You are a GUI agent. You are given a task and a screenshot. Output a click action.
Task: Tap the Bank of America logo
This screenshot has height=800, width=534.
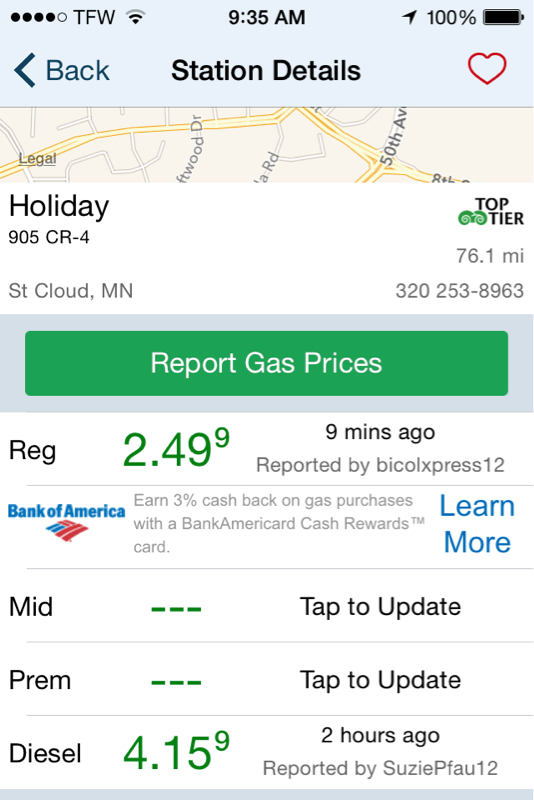(x=66, y=521)
